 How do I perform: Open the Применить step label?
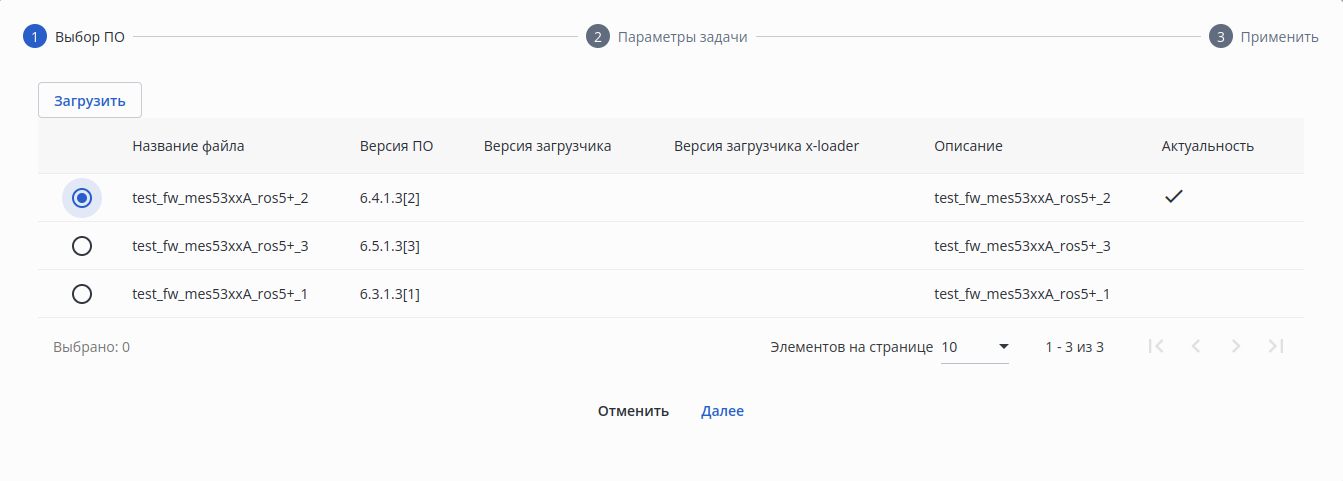tap(1279, 37)
